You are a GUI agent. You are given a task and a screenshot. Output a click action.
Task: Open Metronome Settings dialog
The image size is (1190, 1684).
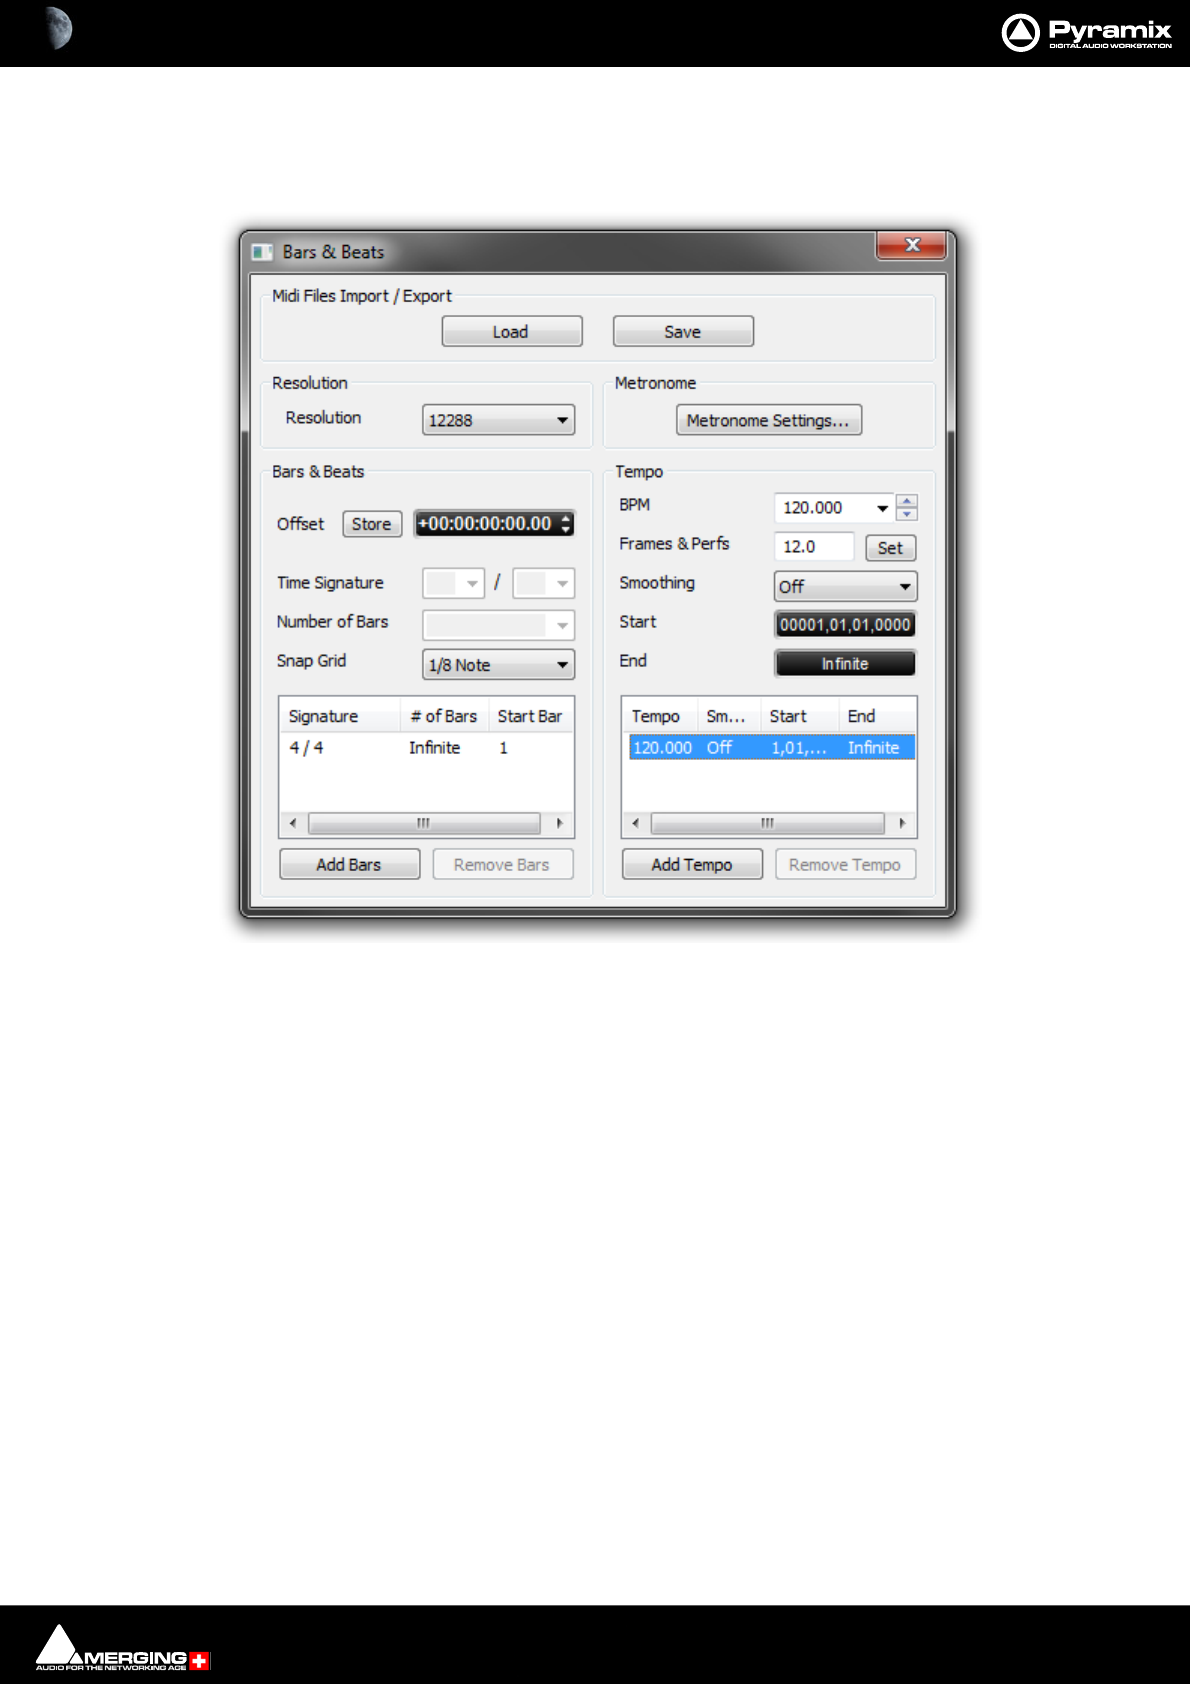[768, 420]
